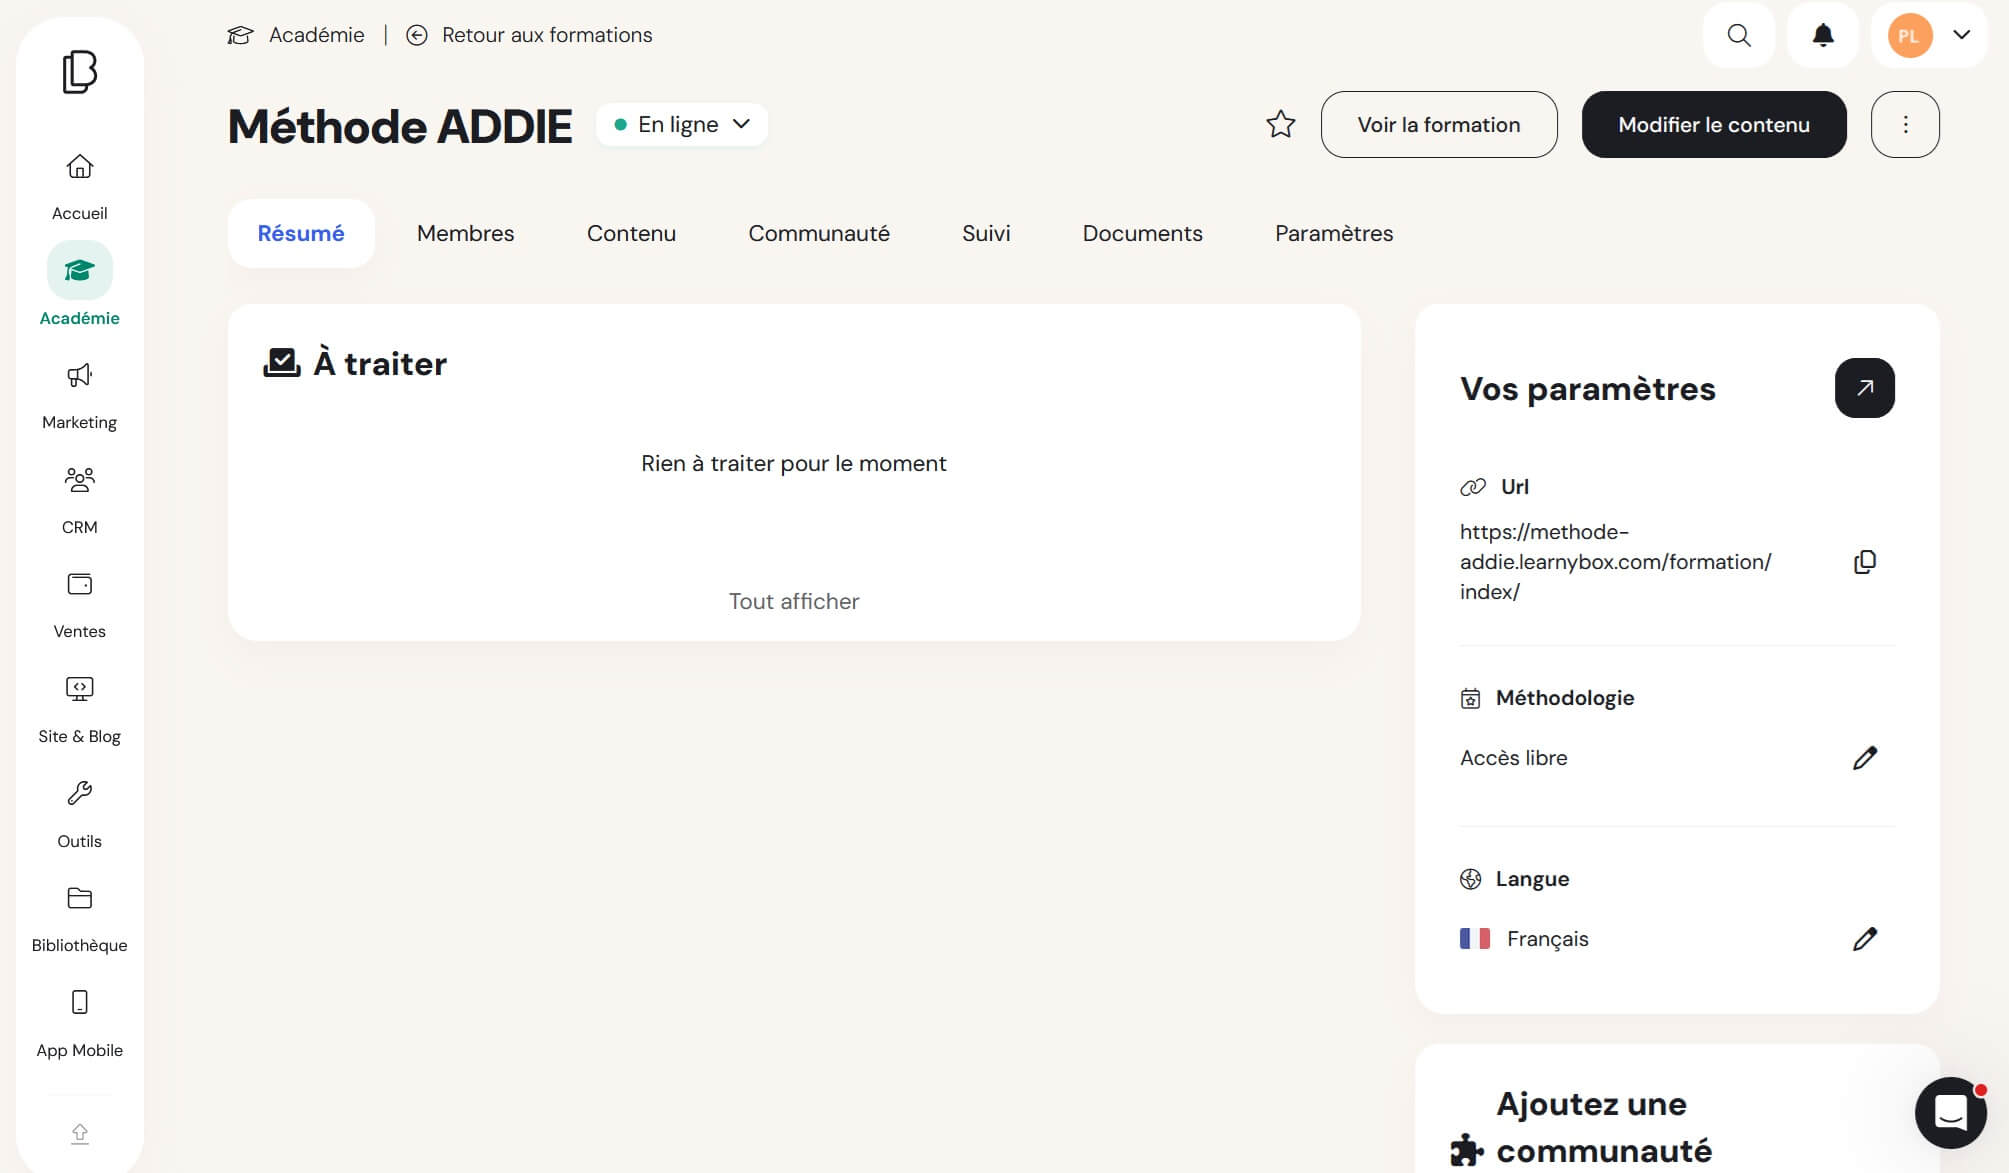The width and height of the screenshot is (2009, 1173).
Task: Open the three-dot more options menu
Action: [x=1905, y=124]
